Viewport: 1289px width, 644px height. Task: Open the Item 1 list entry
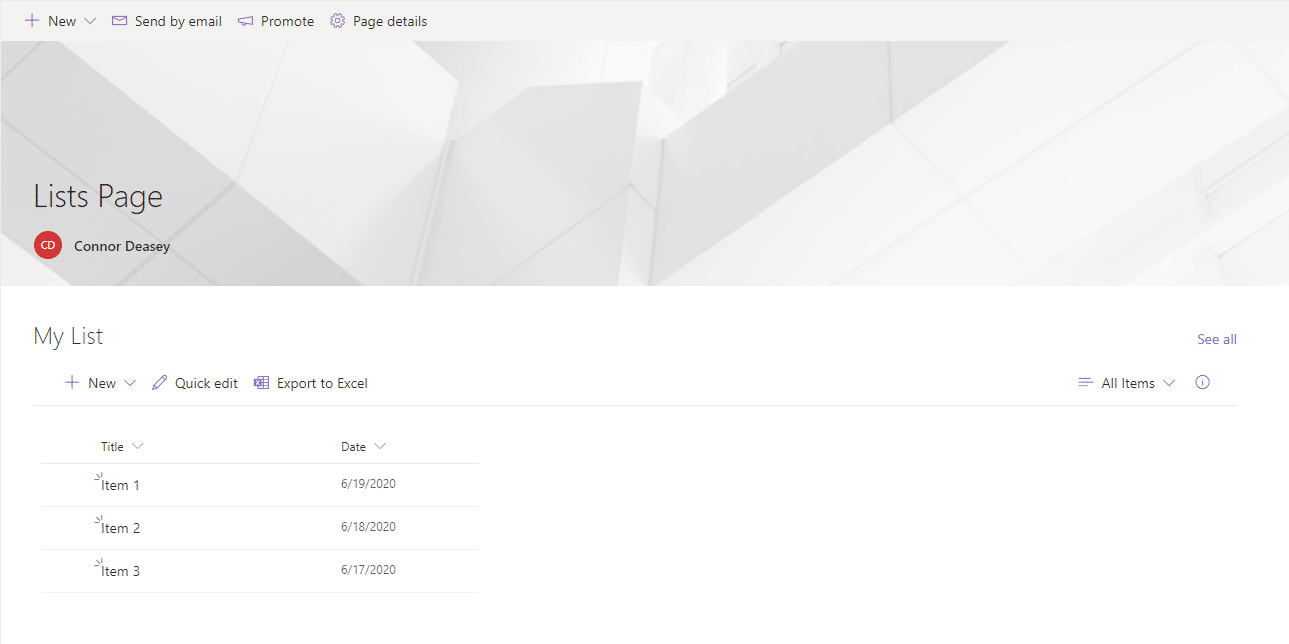click(120, 485)
